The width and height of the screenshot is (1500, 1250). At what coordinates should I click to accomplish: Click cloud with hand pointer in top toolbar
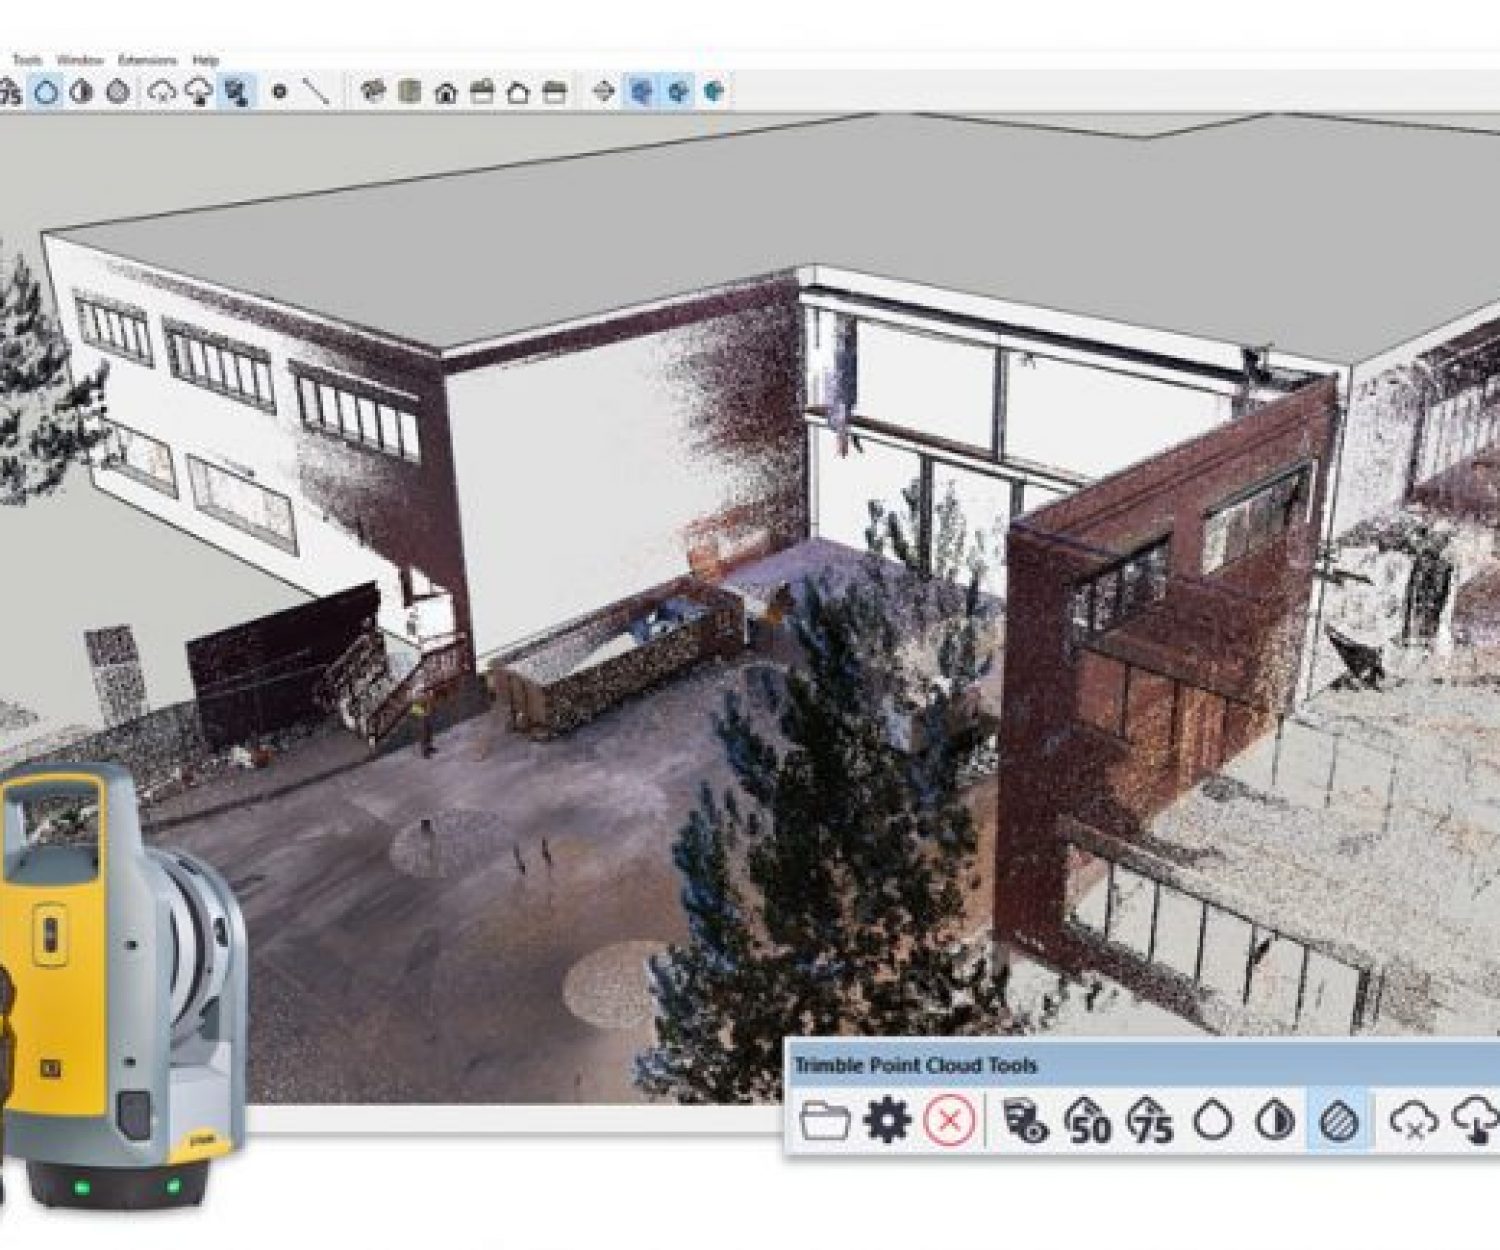pyautogui.click(x=198, y=93)
